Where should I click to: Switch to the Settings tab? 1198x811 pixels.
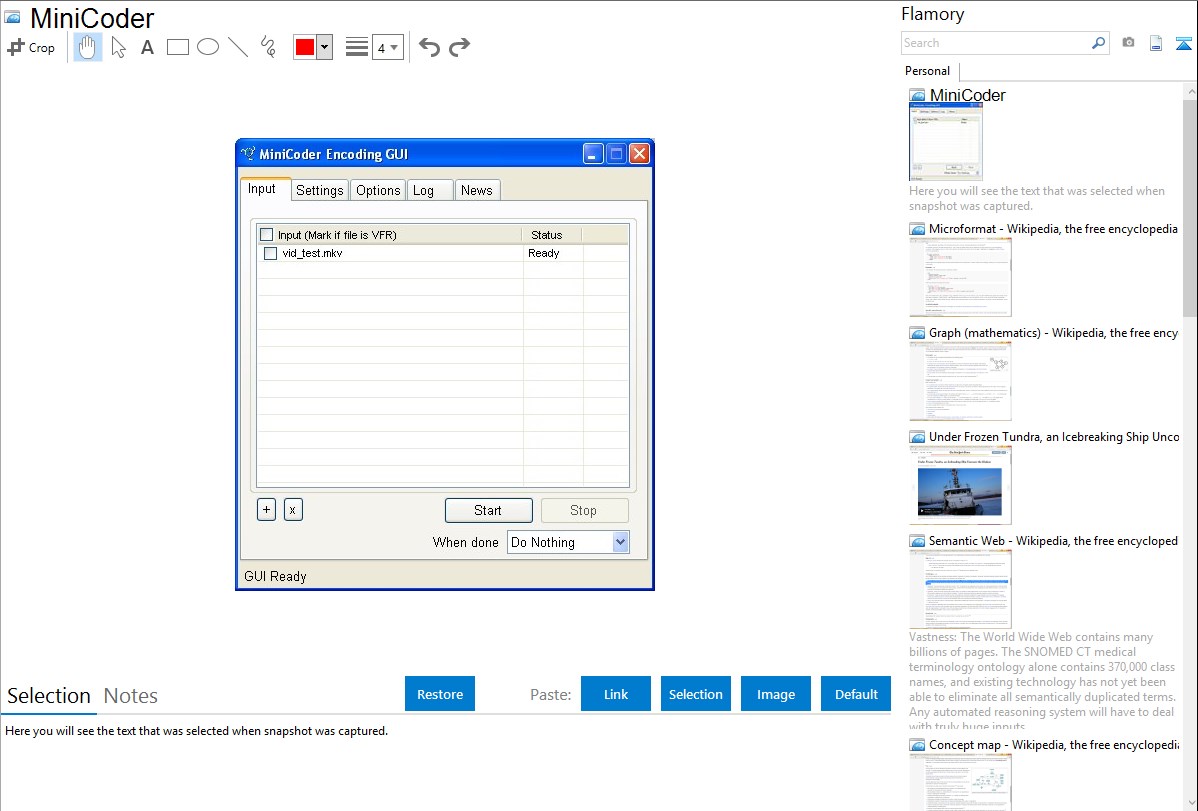tap(319, 190)
